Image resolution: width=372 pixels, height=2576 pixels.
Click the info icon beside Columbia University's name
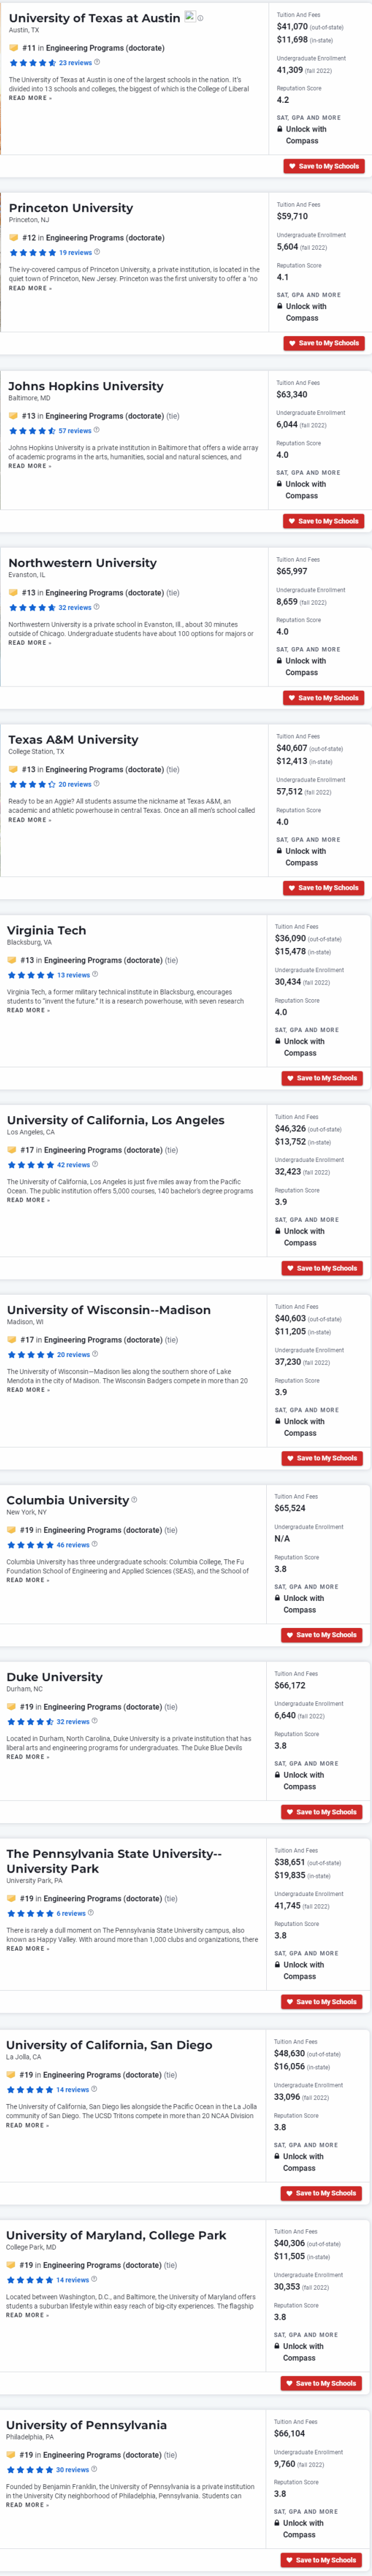pyautogui.click(x=134, y=1499)
